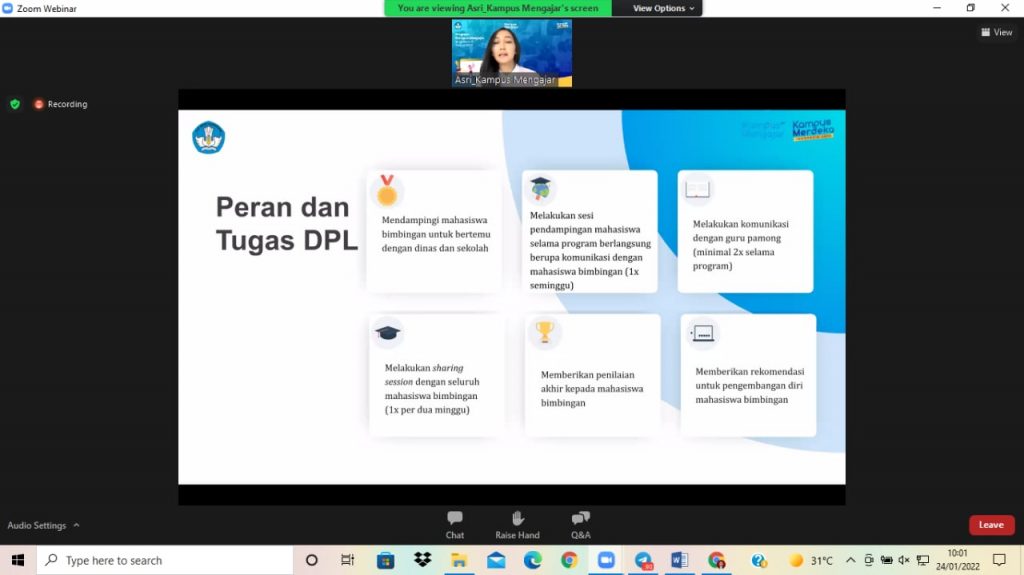Click the Asri_Kampus Mengajar speaker video
The width and height of the screenshot is (1024, 575).
512,52
